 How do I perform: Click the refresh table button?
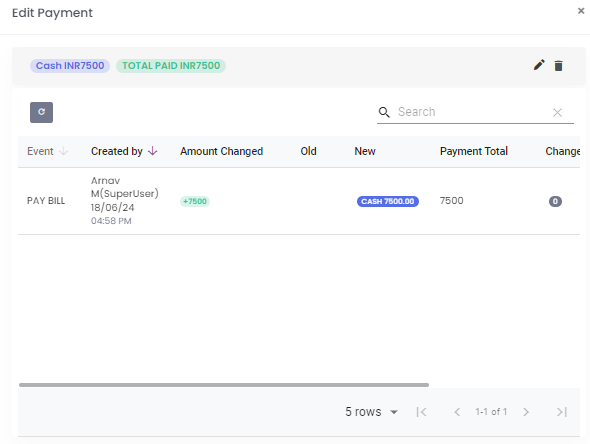coord(41,112)
